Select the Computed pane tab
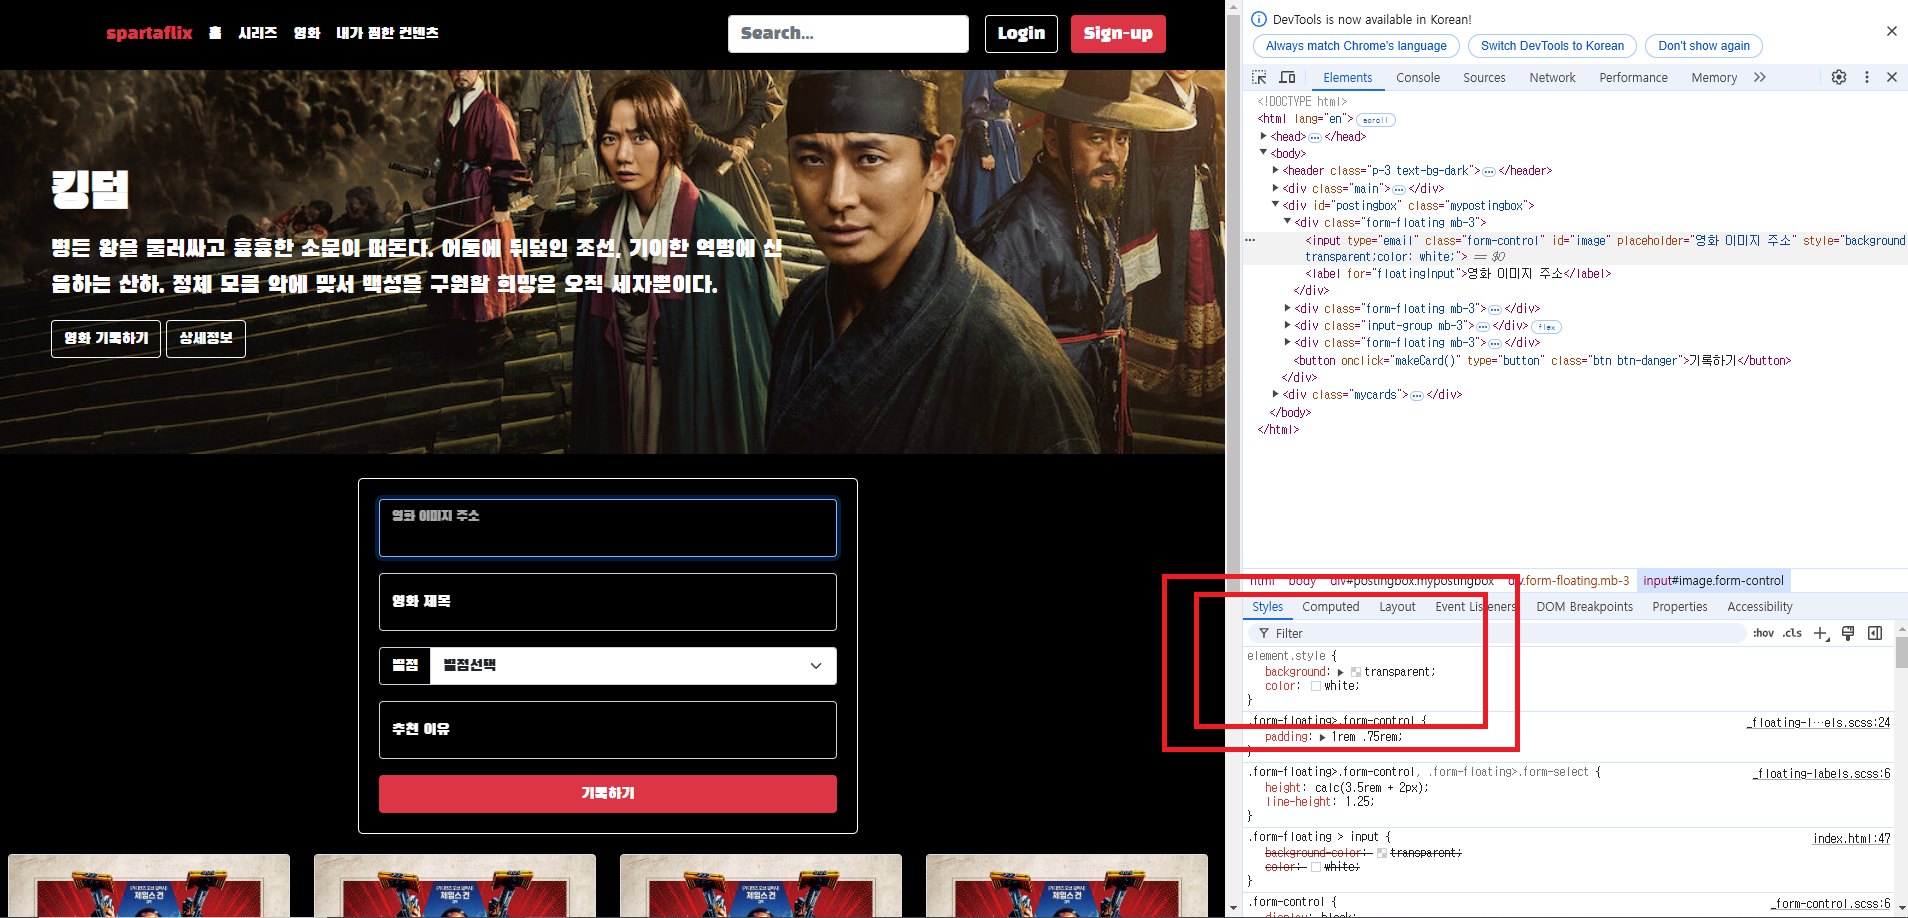The width and height of the screenshot is (1908, 918). [x=1331, y=607]
